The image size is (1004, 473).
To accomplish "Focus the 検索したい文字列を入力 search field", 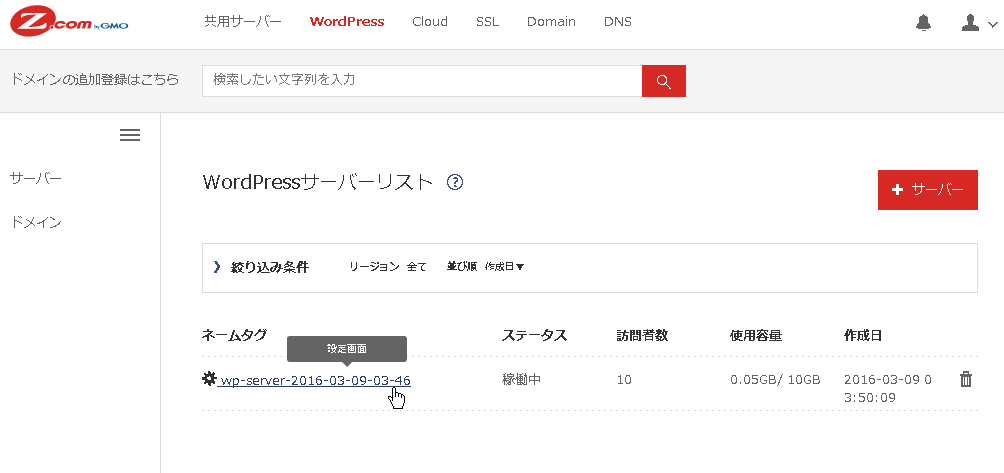I will (422, 81).
